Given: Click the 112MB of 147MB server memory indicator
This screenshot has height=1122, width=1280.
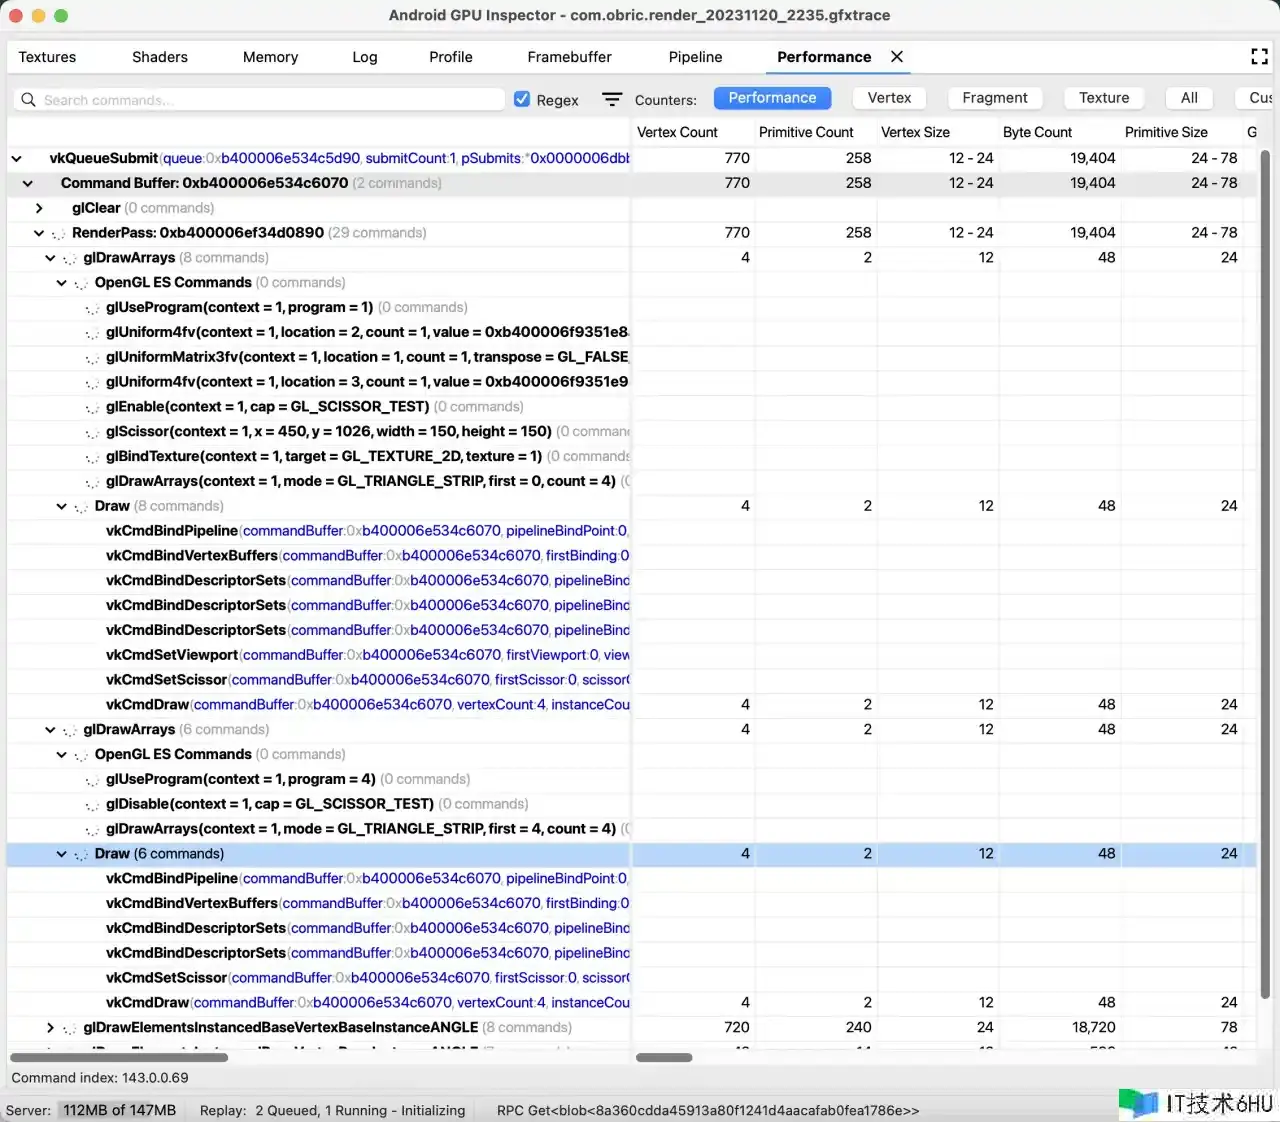Looking at the screenshot, I should click(x=119, y=1110).
